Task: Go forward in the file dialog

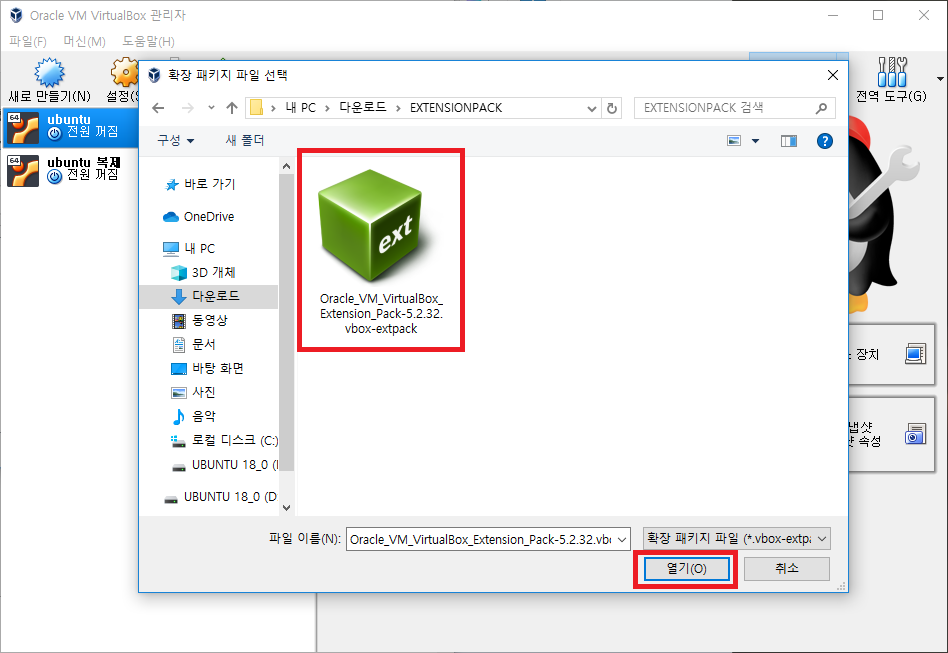Action: pyautogui.click(x=188, y=108)
